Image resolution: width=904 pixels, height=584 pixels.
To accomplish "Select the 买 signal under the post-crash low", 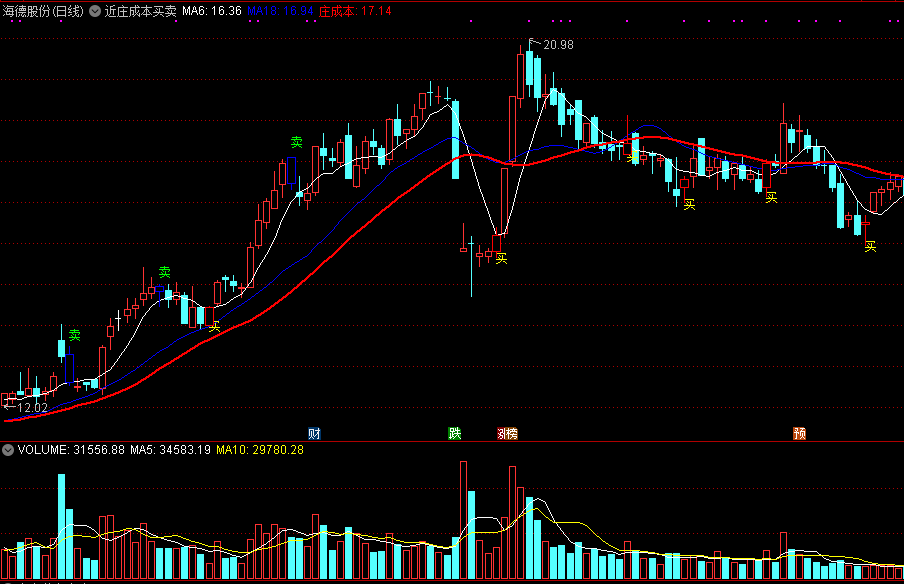I will 502,259.
